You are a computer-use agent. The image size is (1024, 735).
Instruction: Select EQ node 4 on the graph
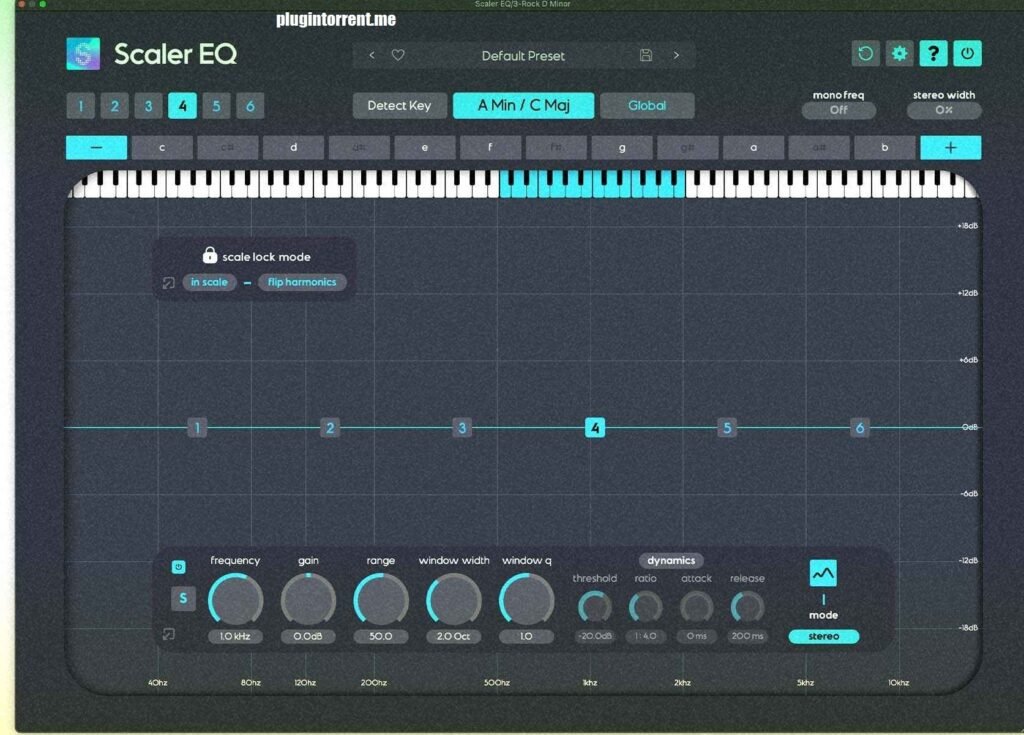click(595, 428)
